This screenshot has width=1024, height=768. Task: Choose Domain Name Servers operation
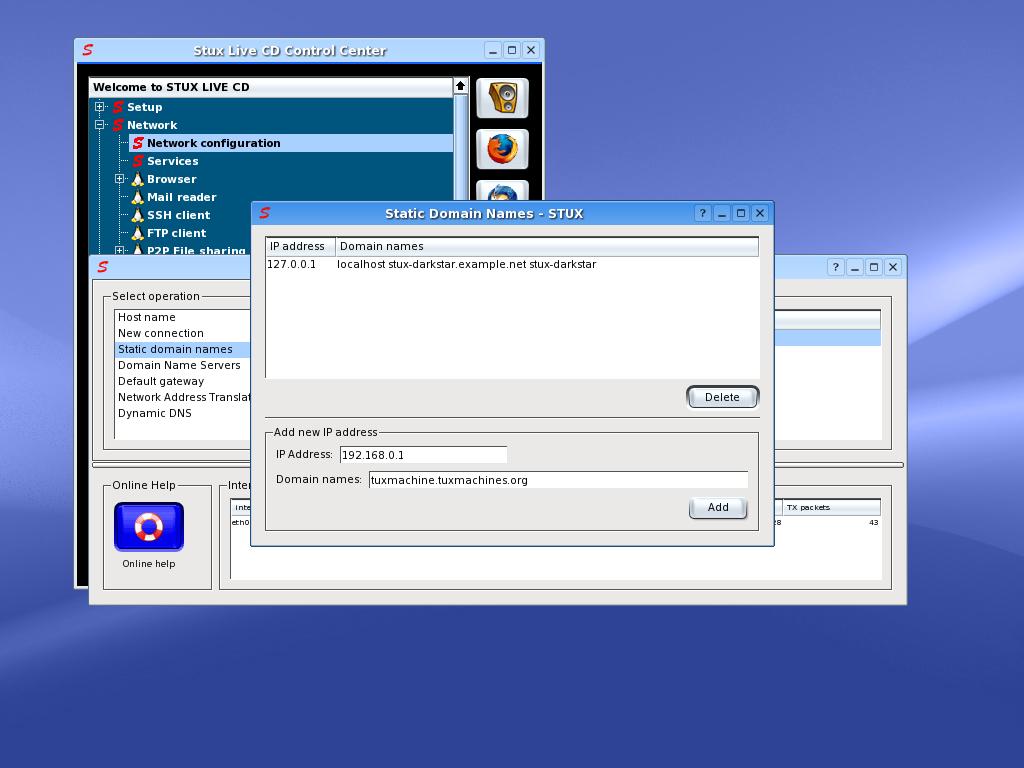pos(182,365)
